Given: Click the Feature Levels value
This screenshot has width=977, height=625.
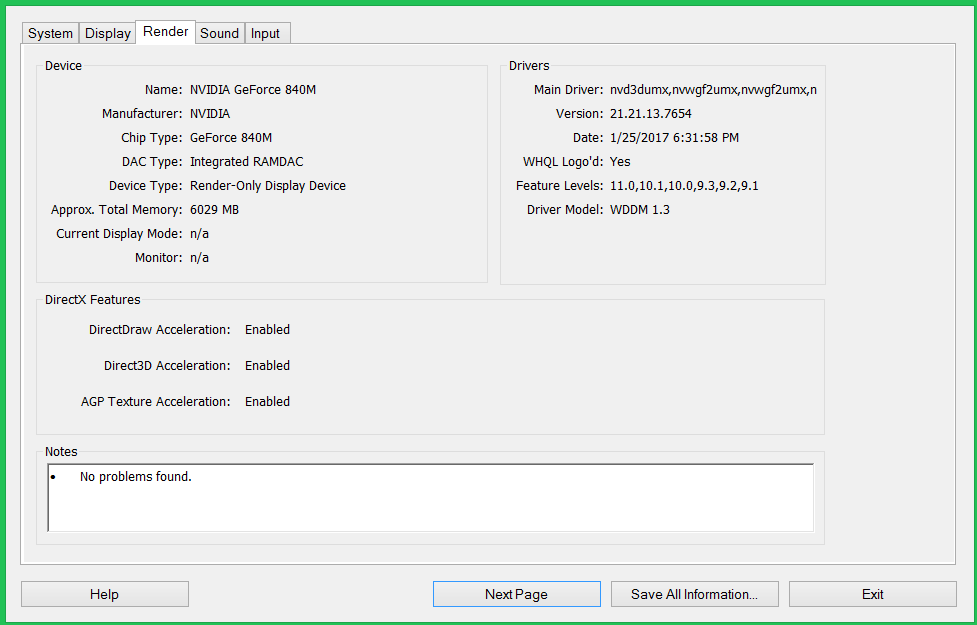Looking at the screenshot, I should (684, 186).
